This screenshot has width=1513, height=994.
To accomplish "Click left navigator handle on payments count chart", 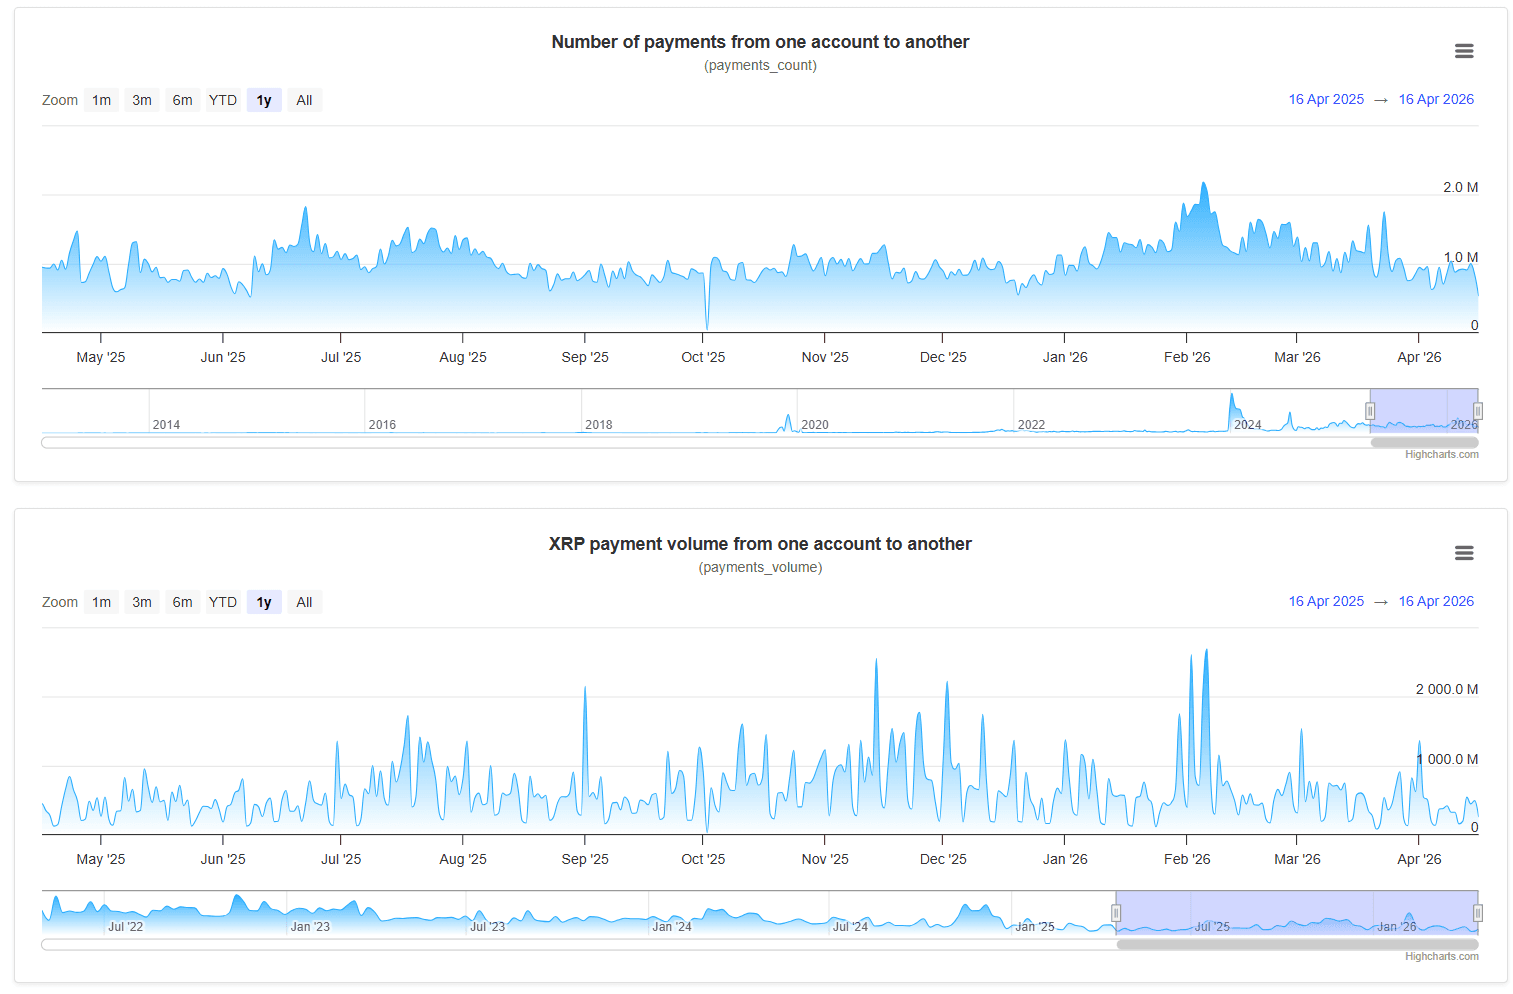I will pyautogui.click(x=1370, y=411).
